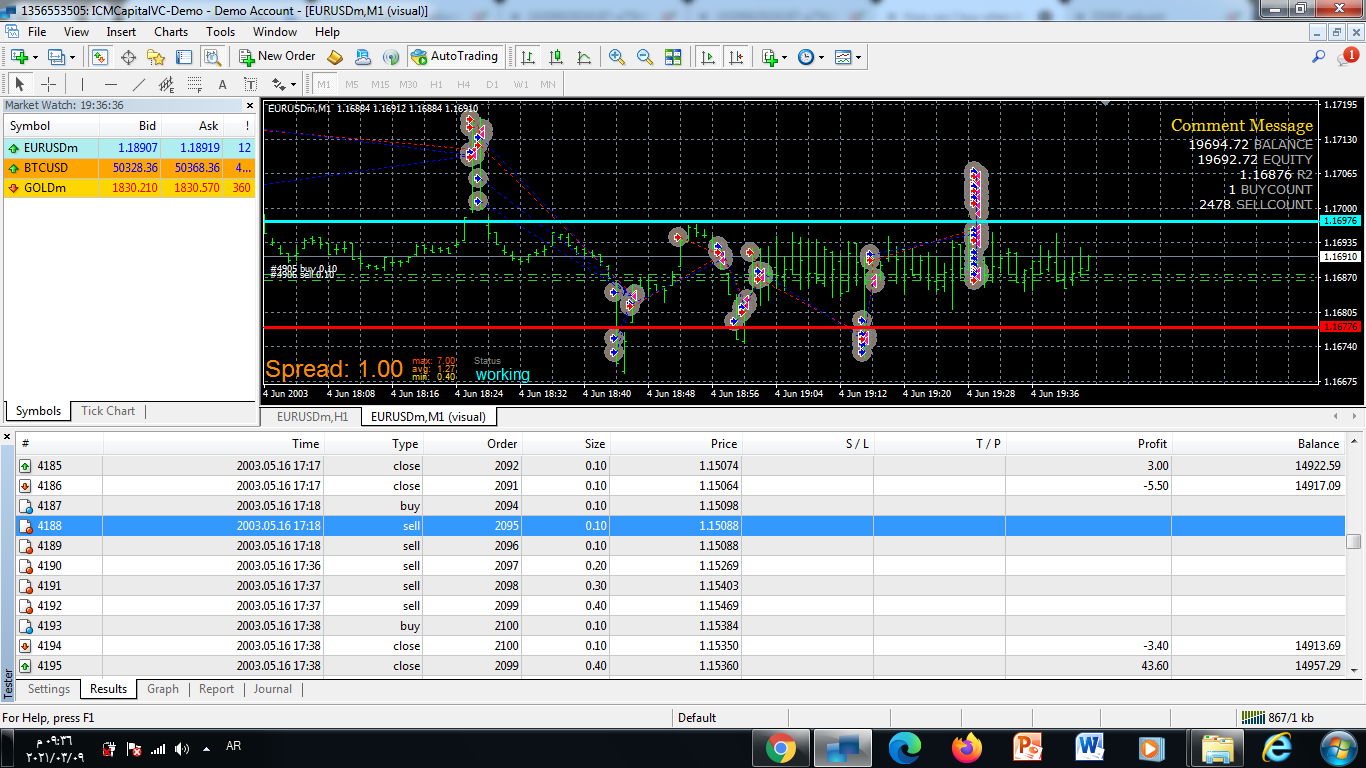This screenshot has width=1366, height=768.
Task: Click the New Order button
Action: [277, 57]
